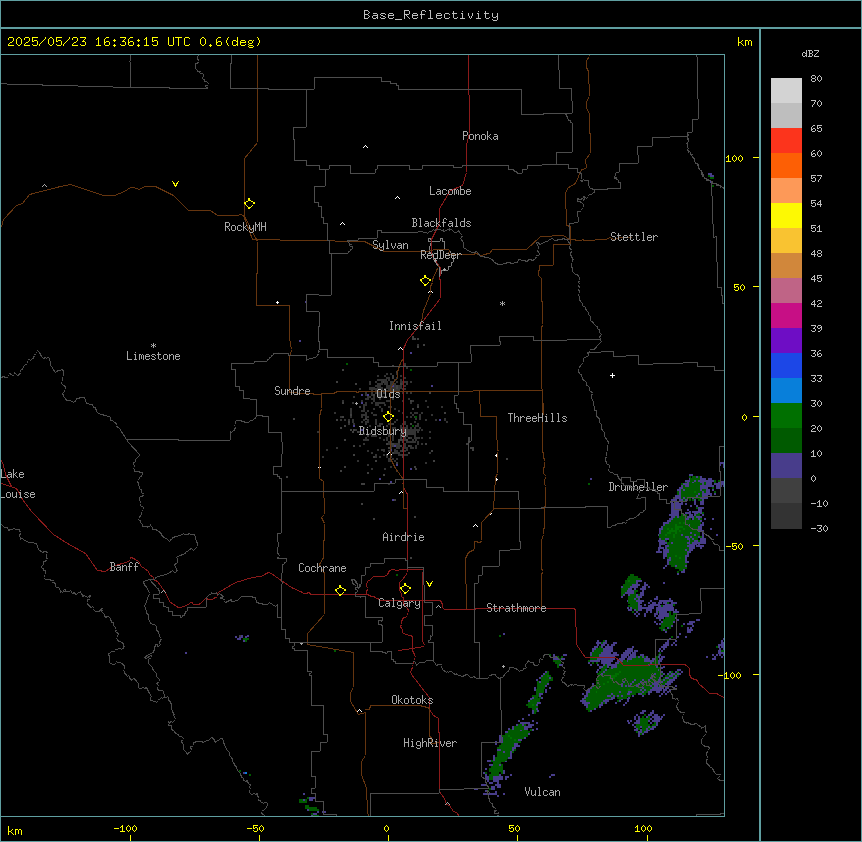
Task: Click the Lake Louise label
Action: pos(18,484)
